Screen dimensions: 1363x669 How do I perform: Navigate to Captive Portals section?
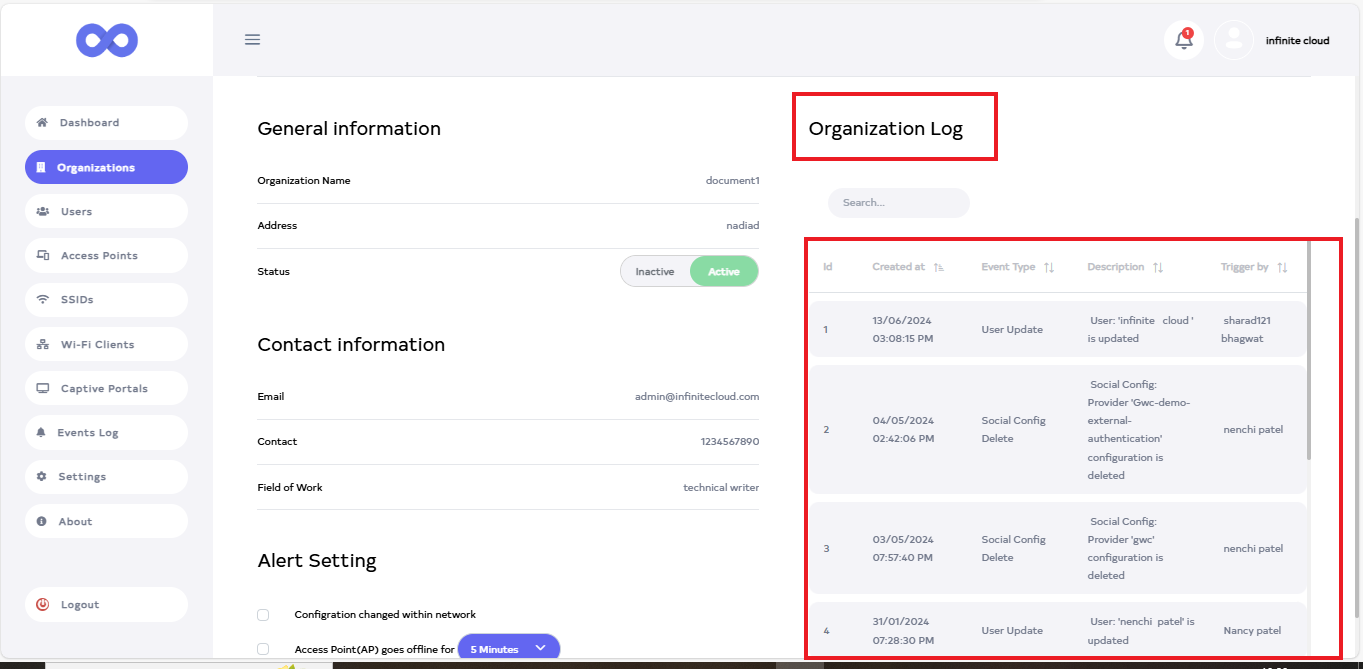[106, 388]
